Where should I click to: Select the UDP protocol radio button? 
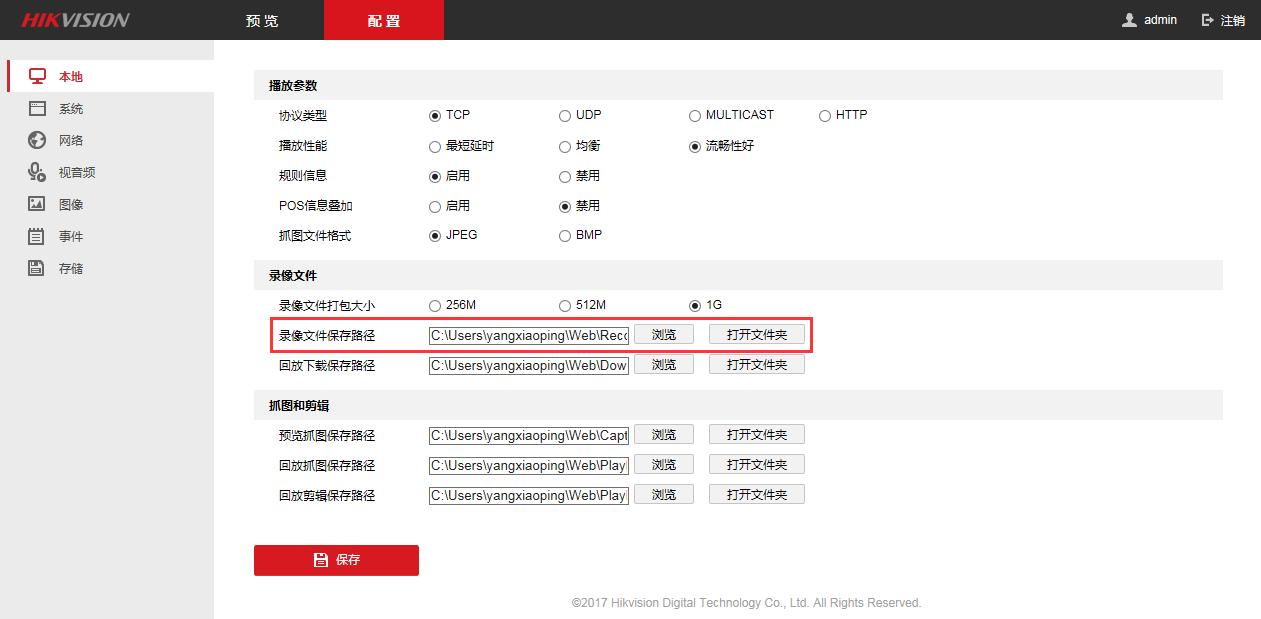coord(565,115)
